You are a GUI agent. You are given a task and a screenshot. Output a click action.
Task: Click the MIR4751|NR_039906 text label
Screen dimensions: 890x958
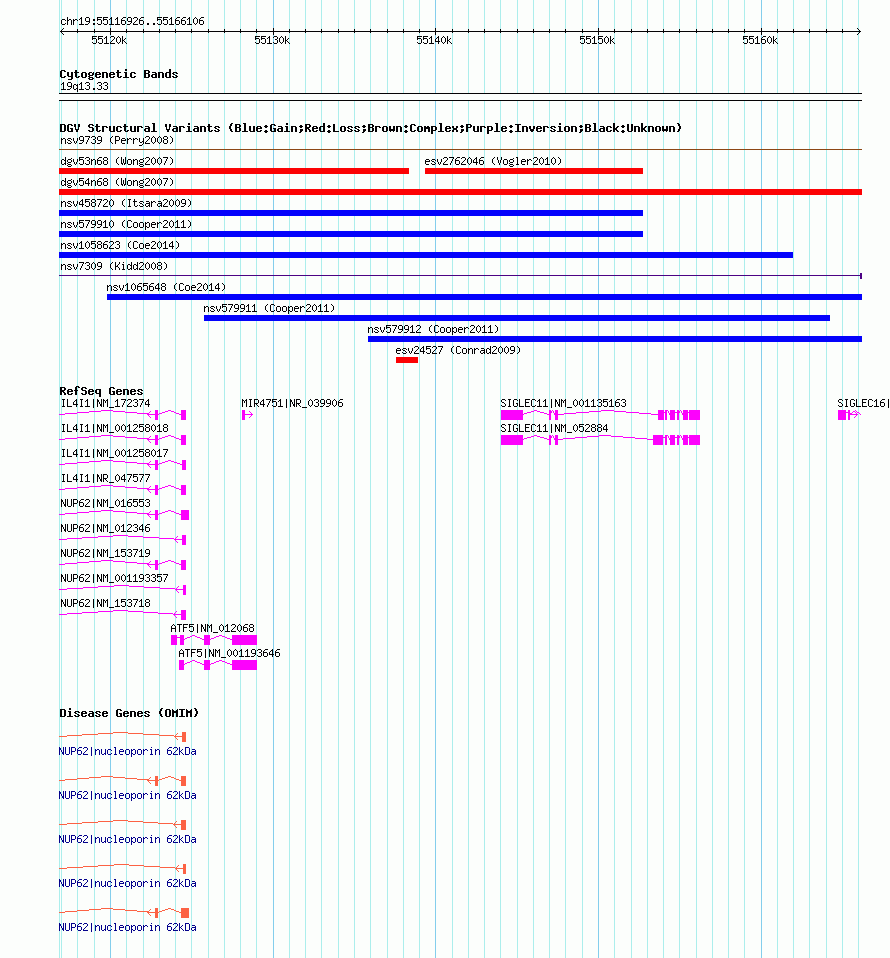[x=293, y=403]
